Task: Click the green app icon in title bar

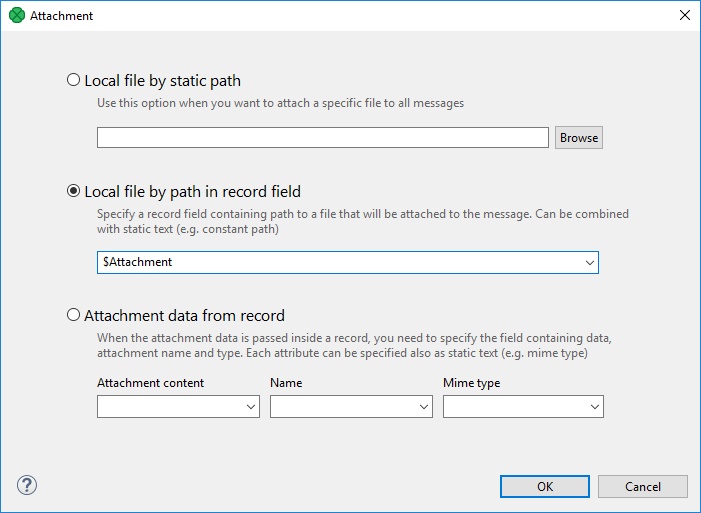Action: pos(16,16)
